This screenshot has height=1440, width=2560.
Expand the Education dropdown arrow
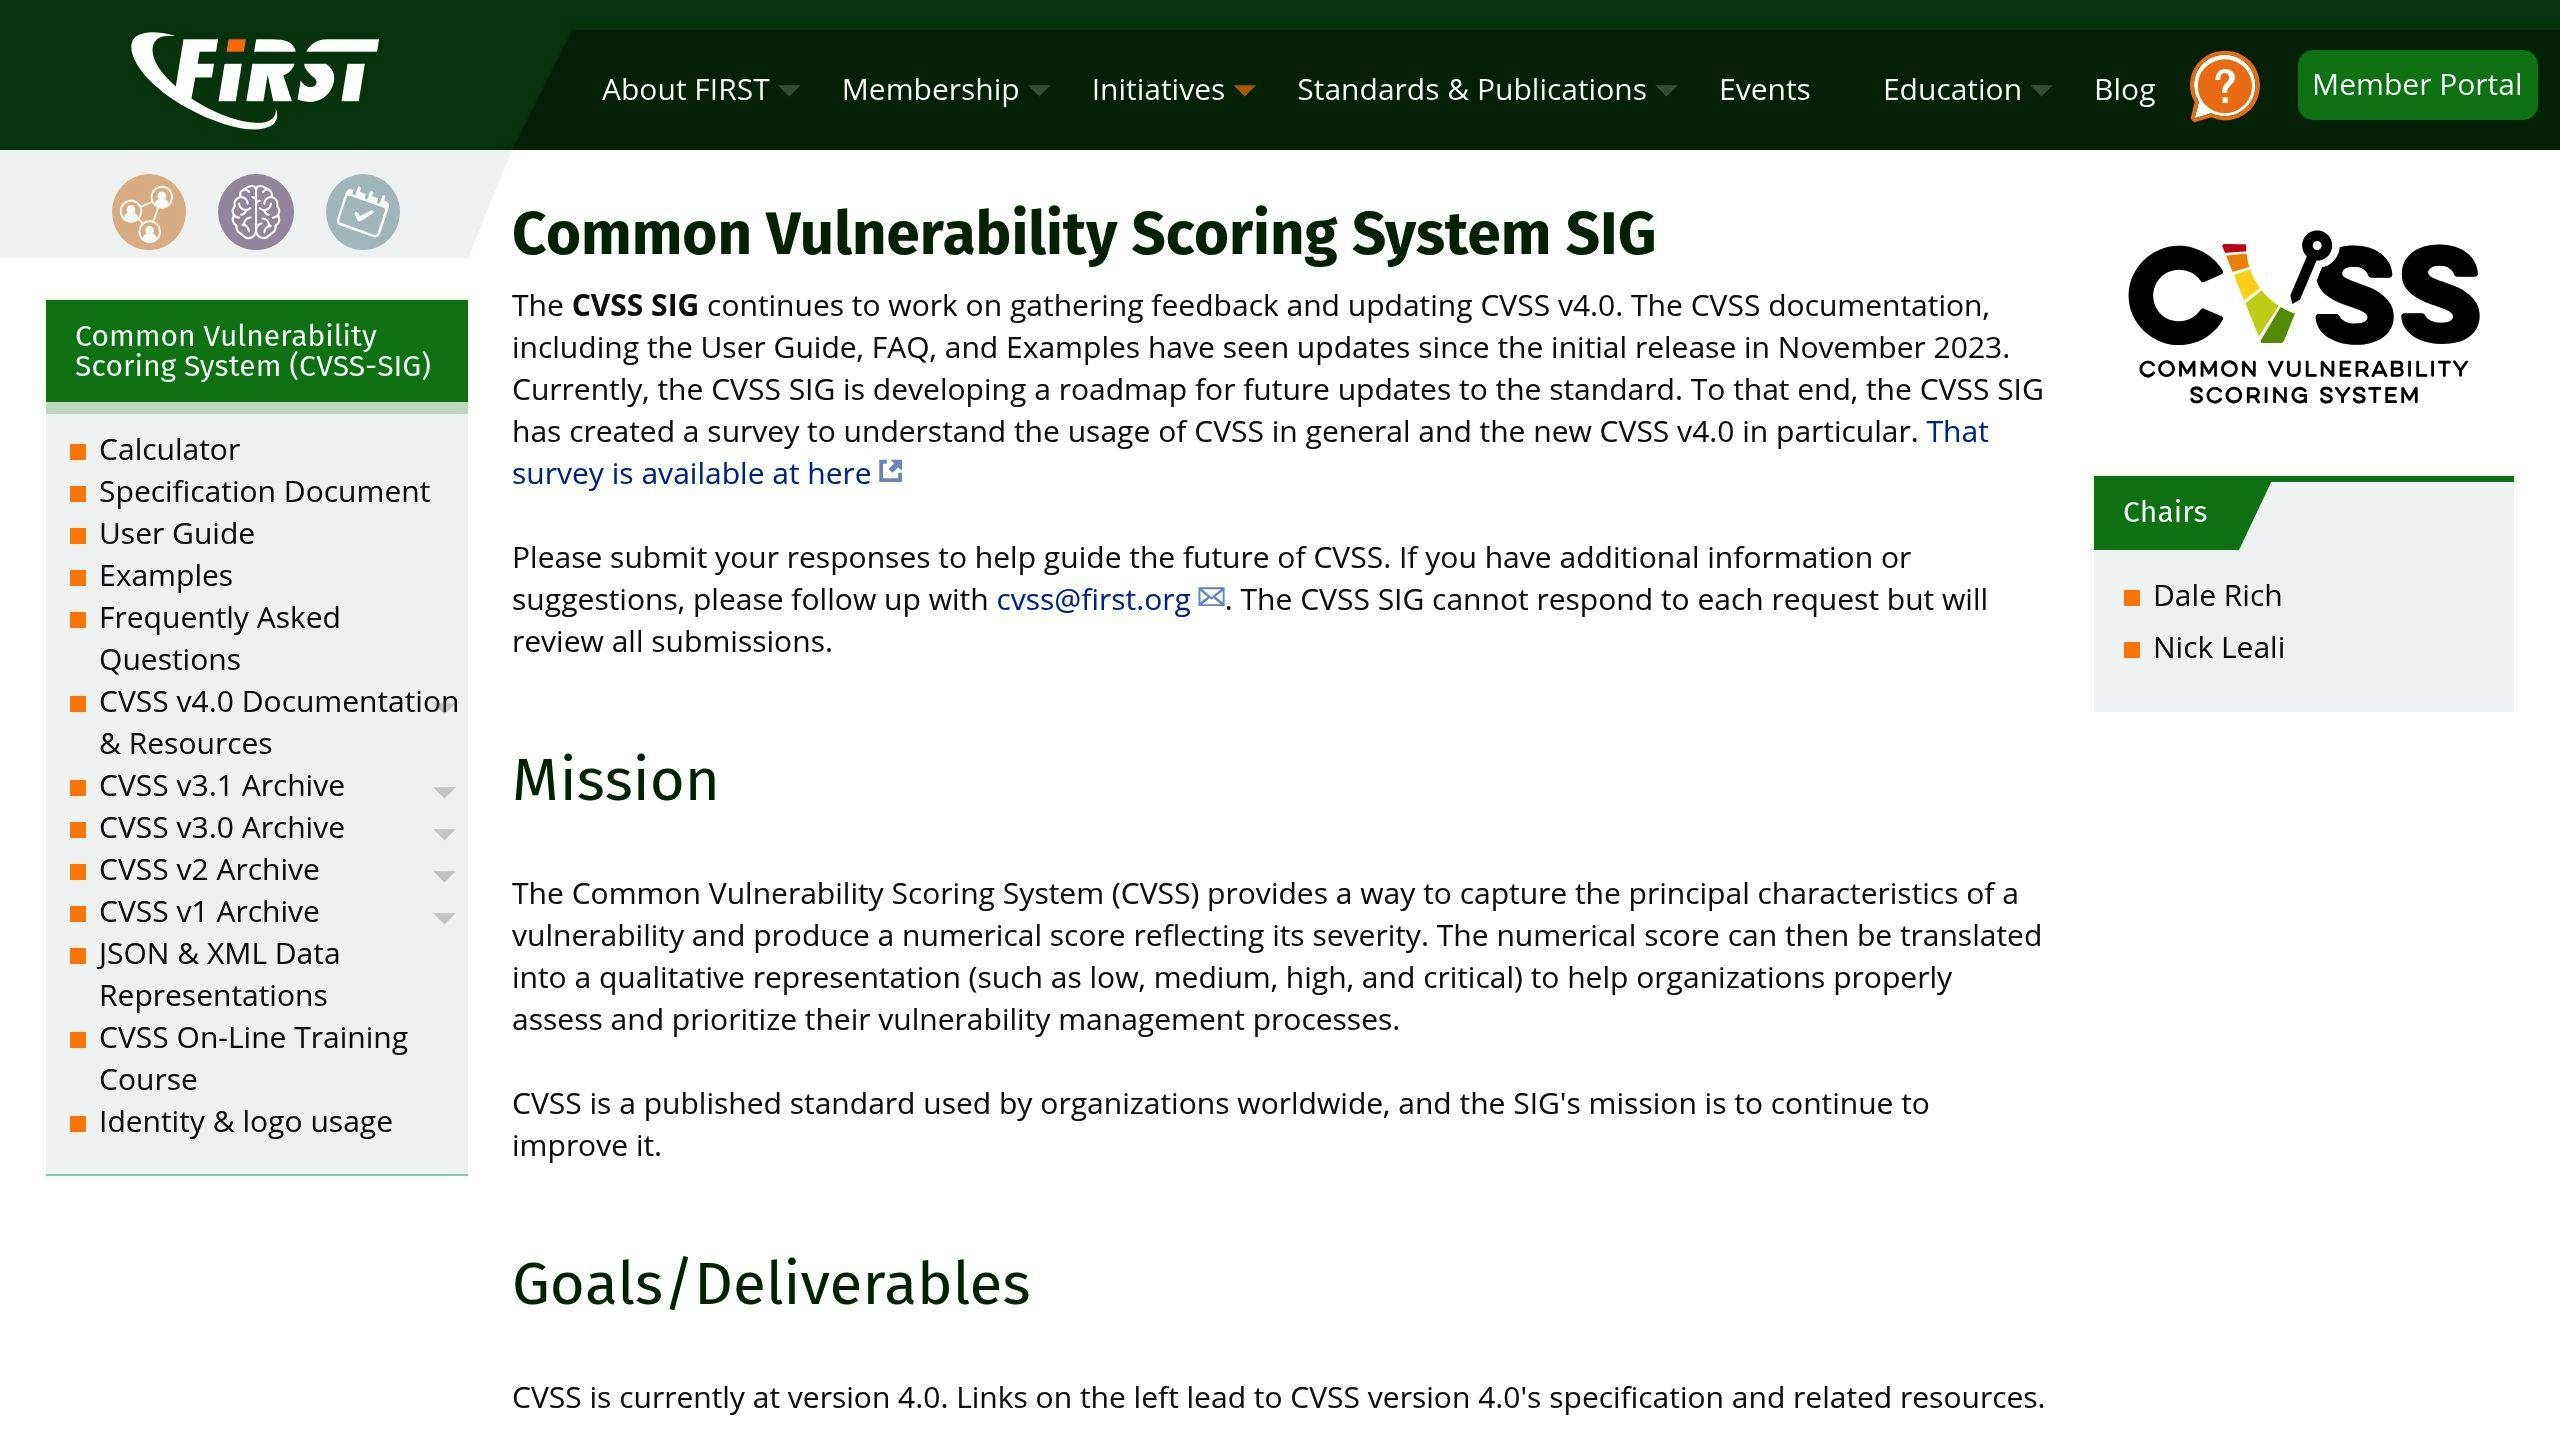[2041, 91]
